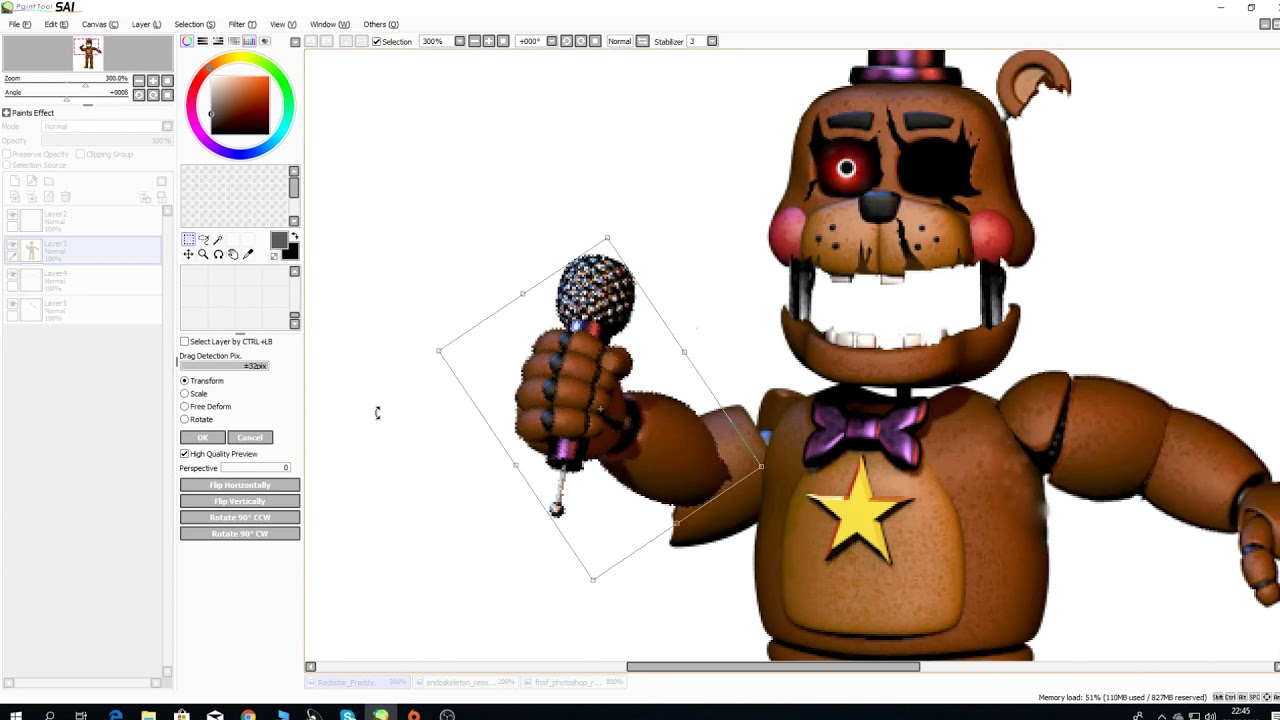The image size is (1280, 720).
Task: Open the Edit menu
Action: coord(56,24)
